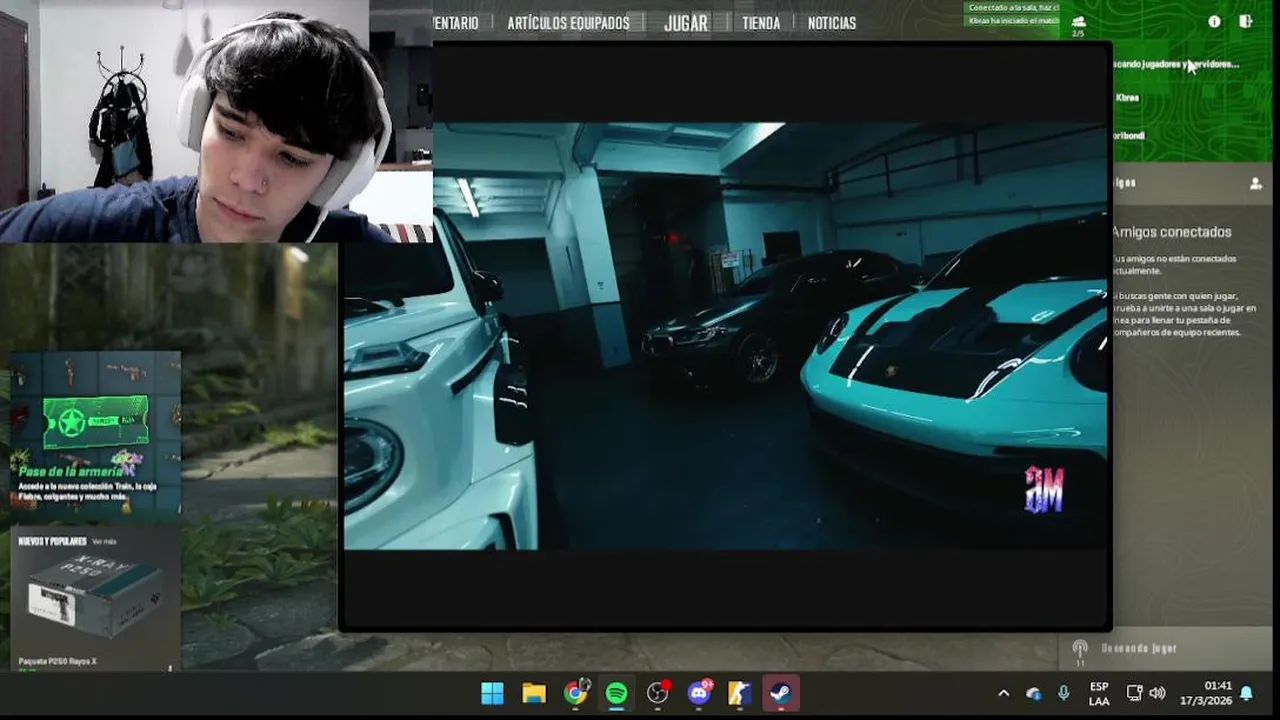The height and width of the screenshot is (720, 1280).
Task: Click the Pase de la armería banner
Action: pos(96,434)
